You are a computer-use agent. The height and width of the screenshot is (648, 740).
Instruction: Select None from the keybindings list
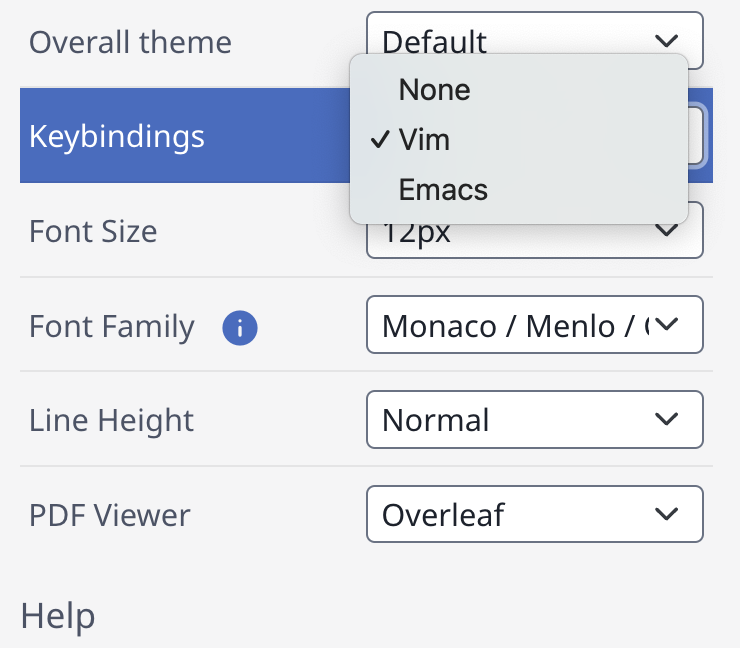434,90
